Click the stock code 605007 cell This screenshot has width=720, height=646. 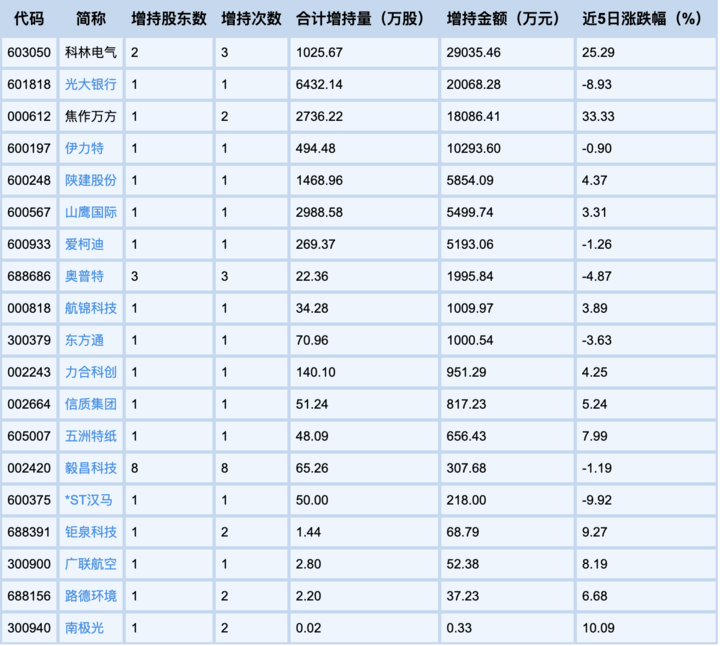point(29,436)
